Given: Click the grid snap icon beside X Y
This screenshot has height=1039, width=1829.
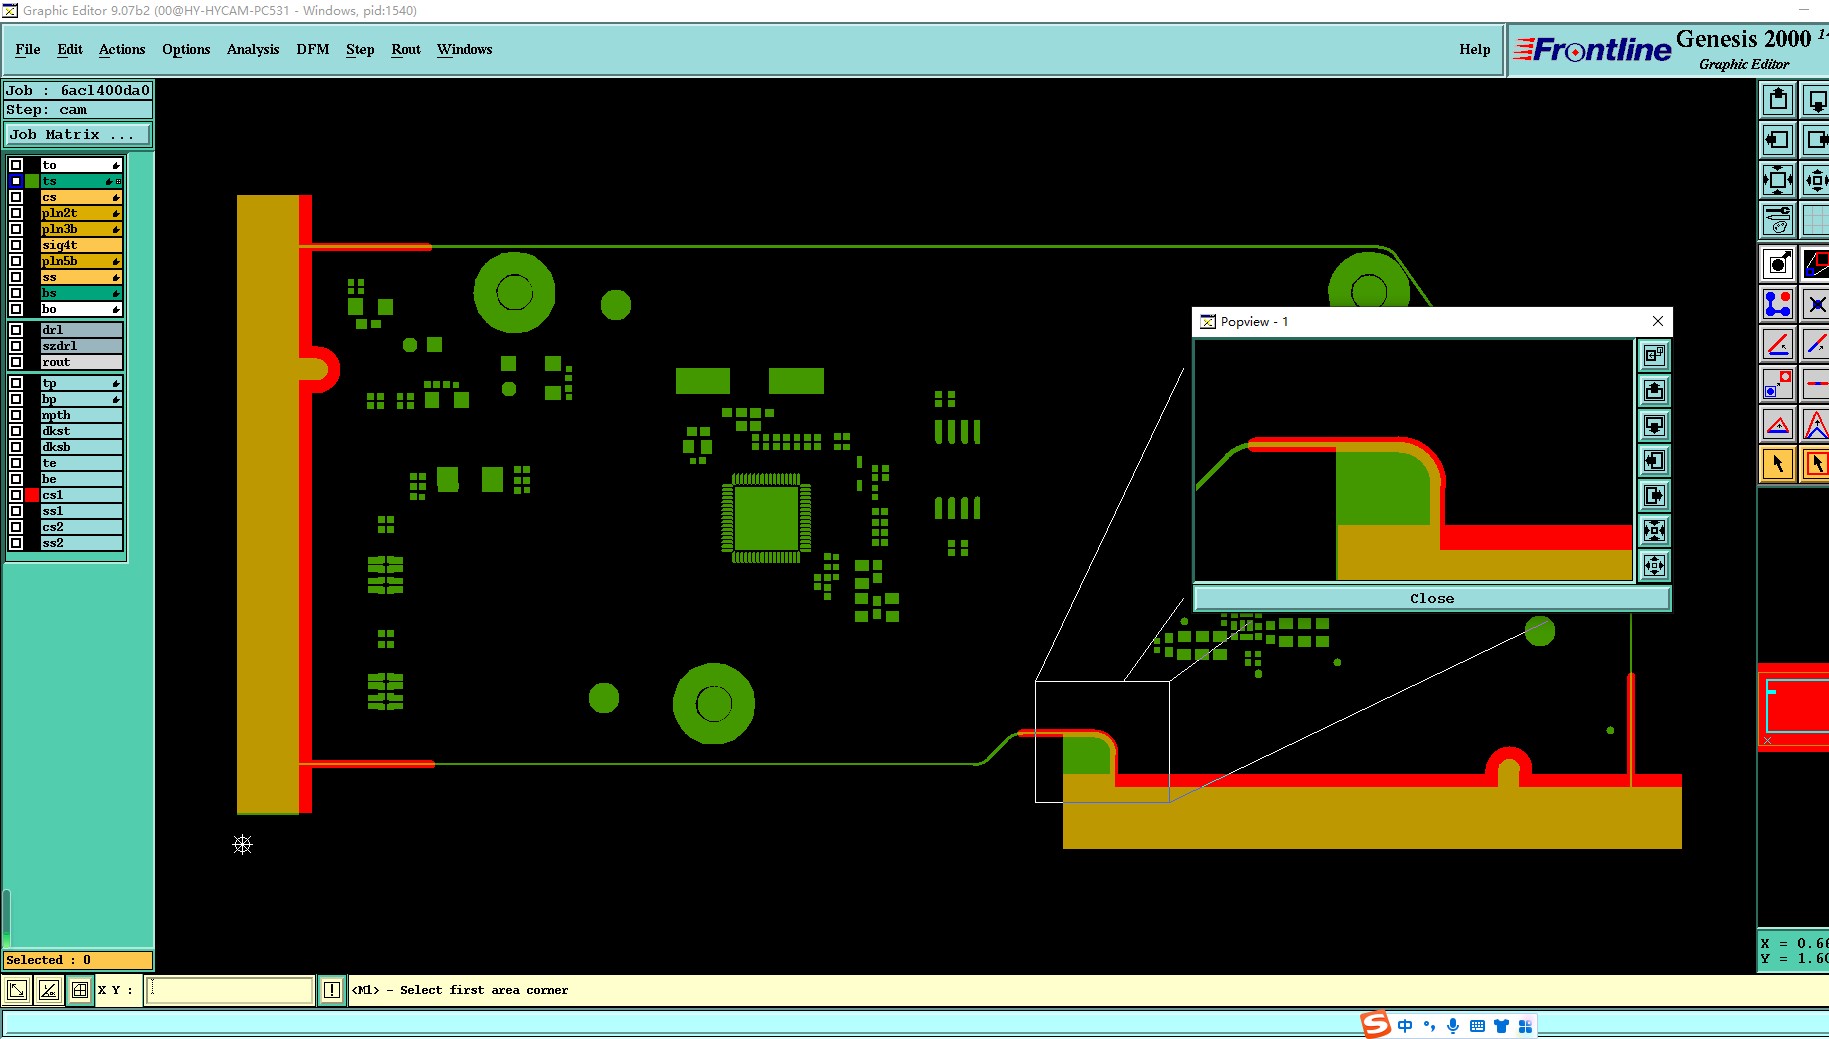Looking at the screenshot, I should click(x=80, y=990).
